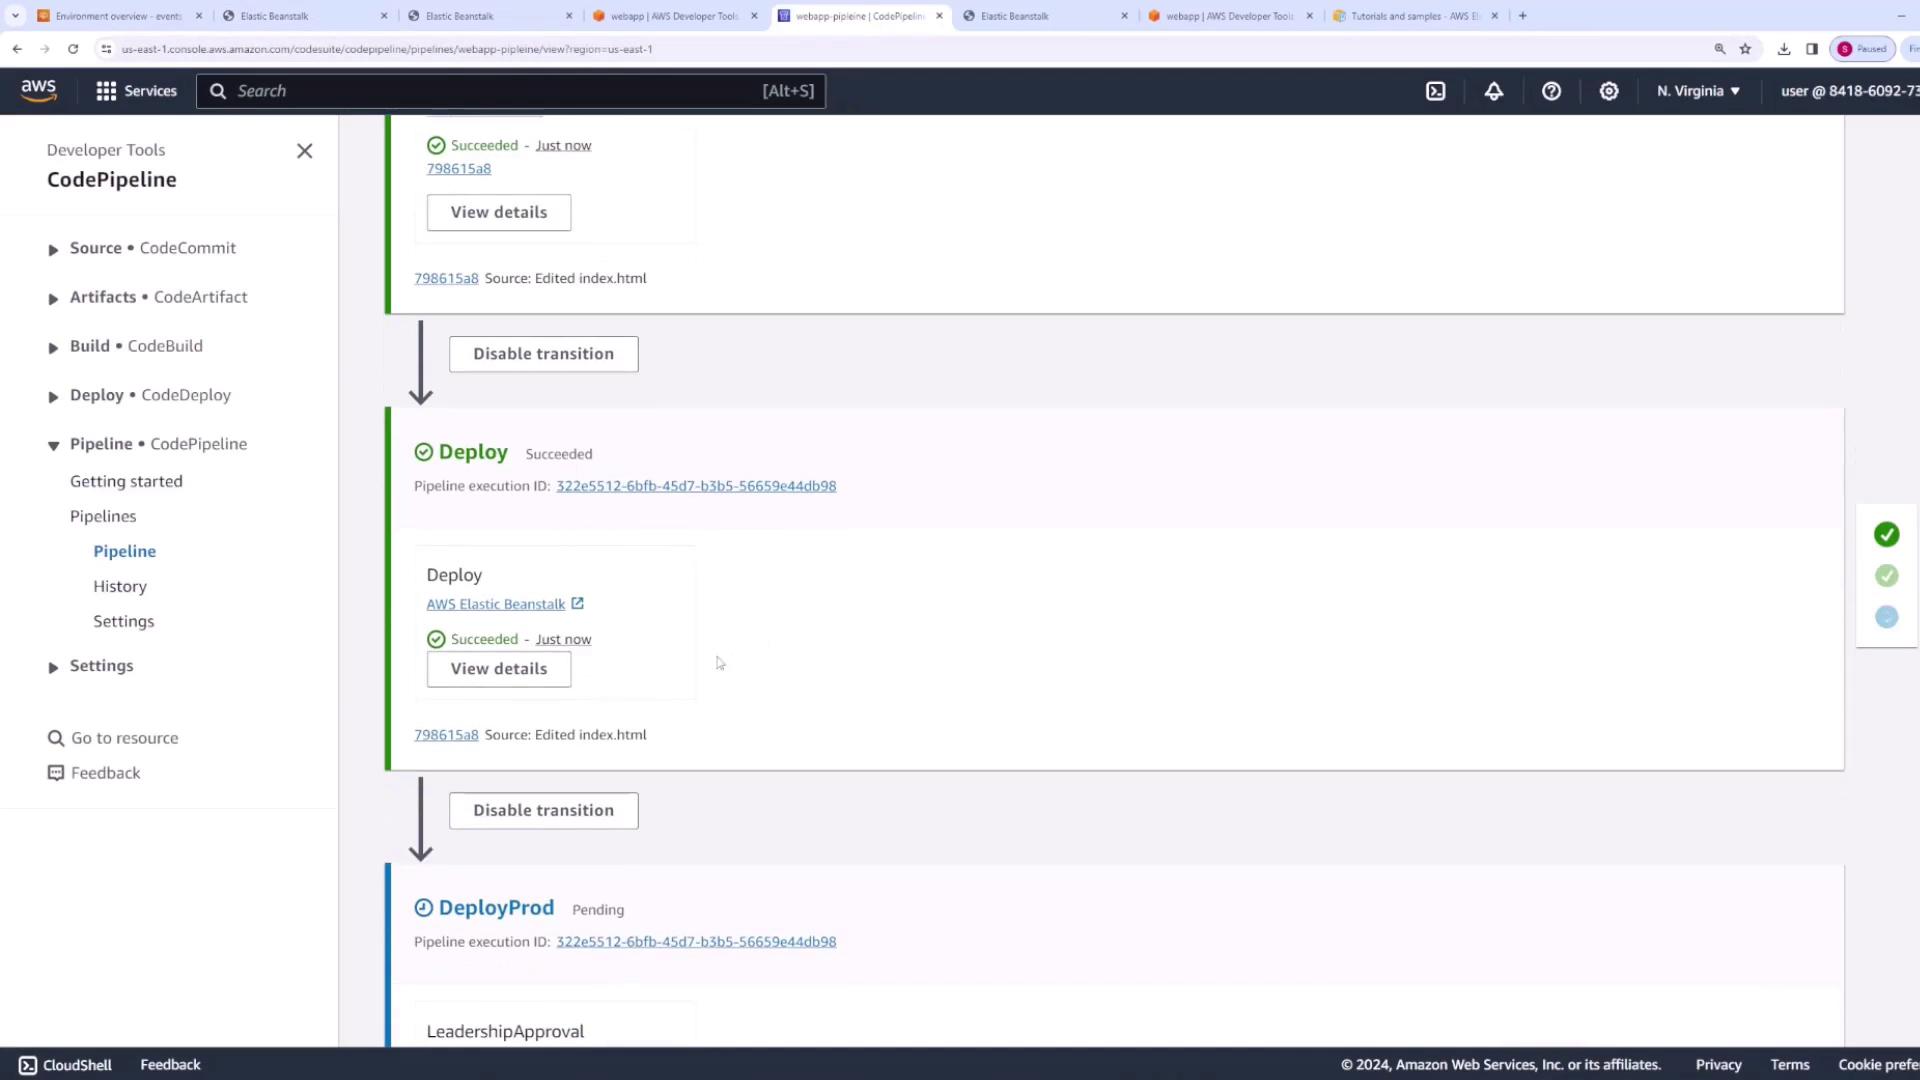Image resolution: width=1920 pixels, height=1080 pixels.
Task: Expand Source CodeCommit section
Action: [x=53, y=250]
